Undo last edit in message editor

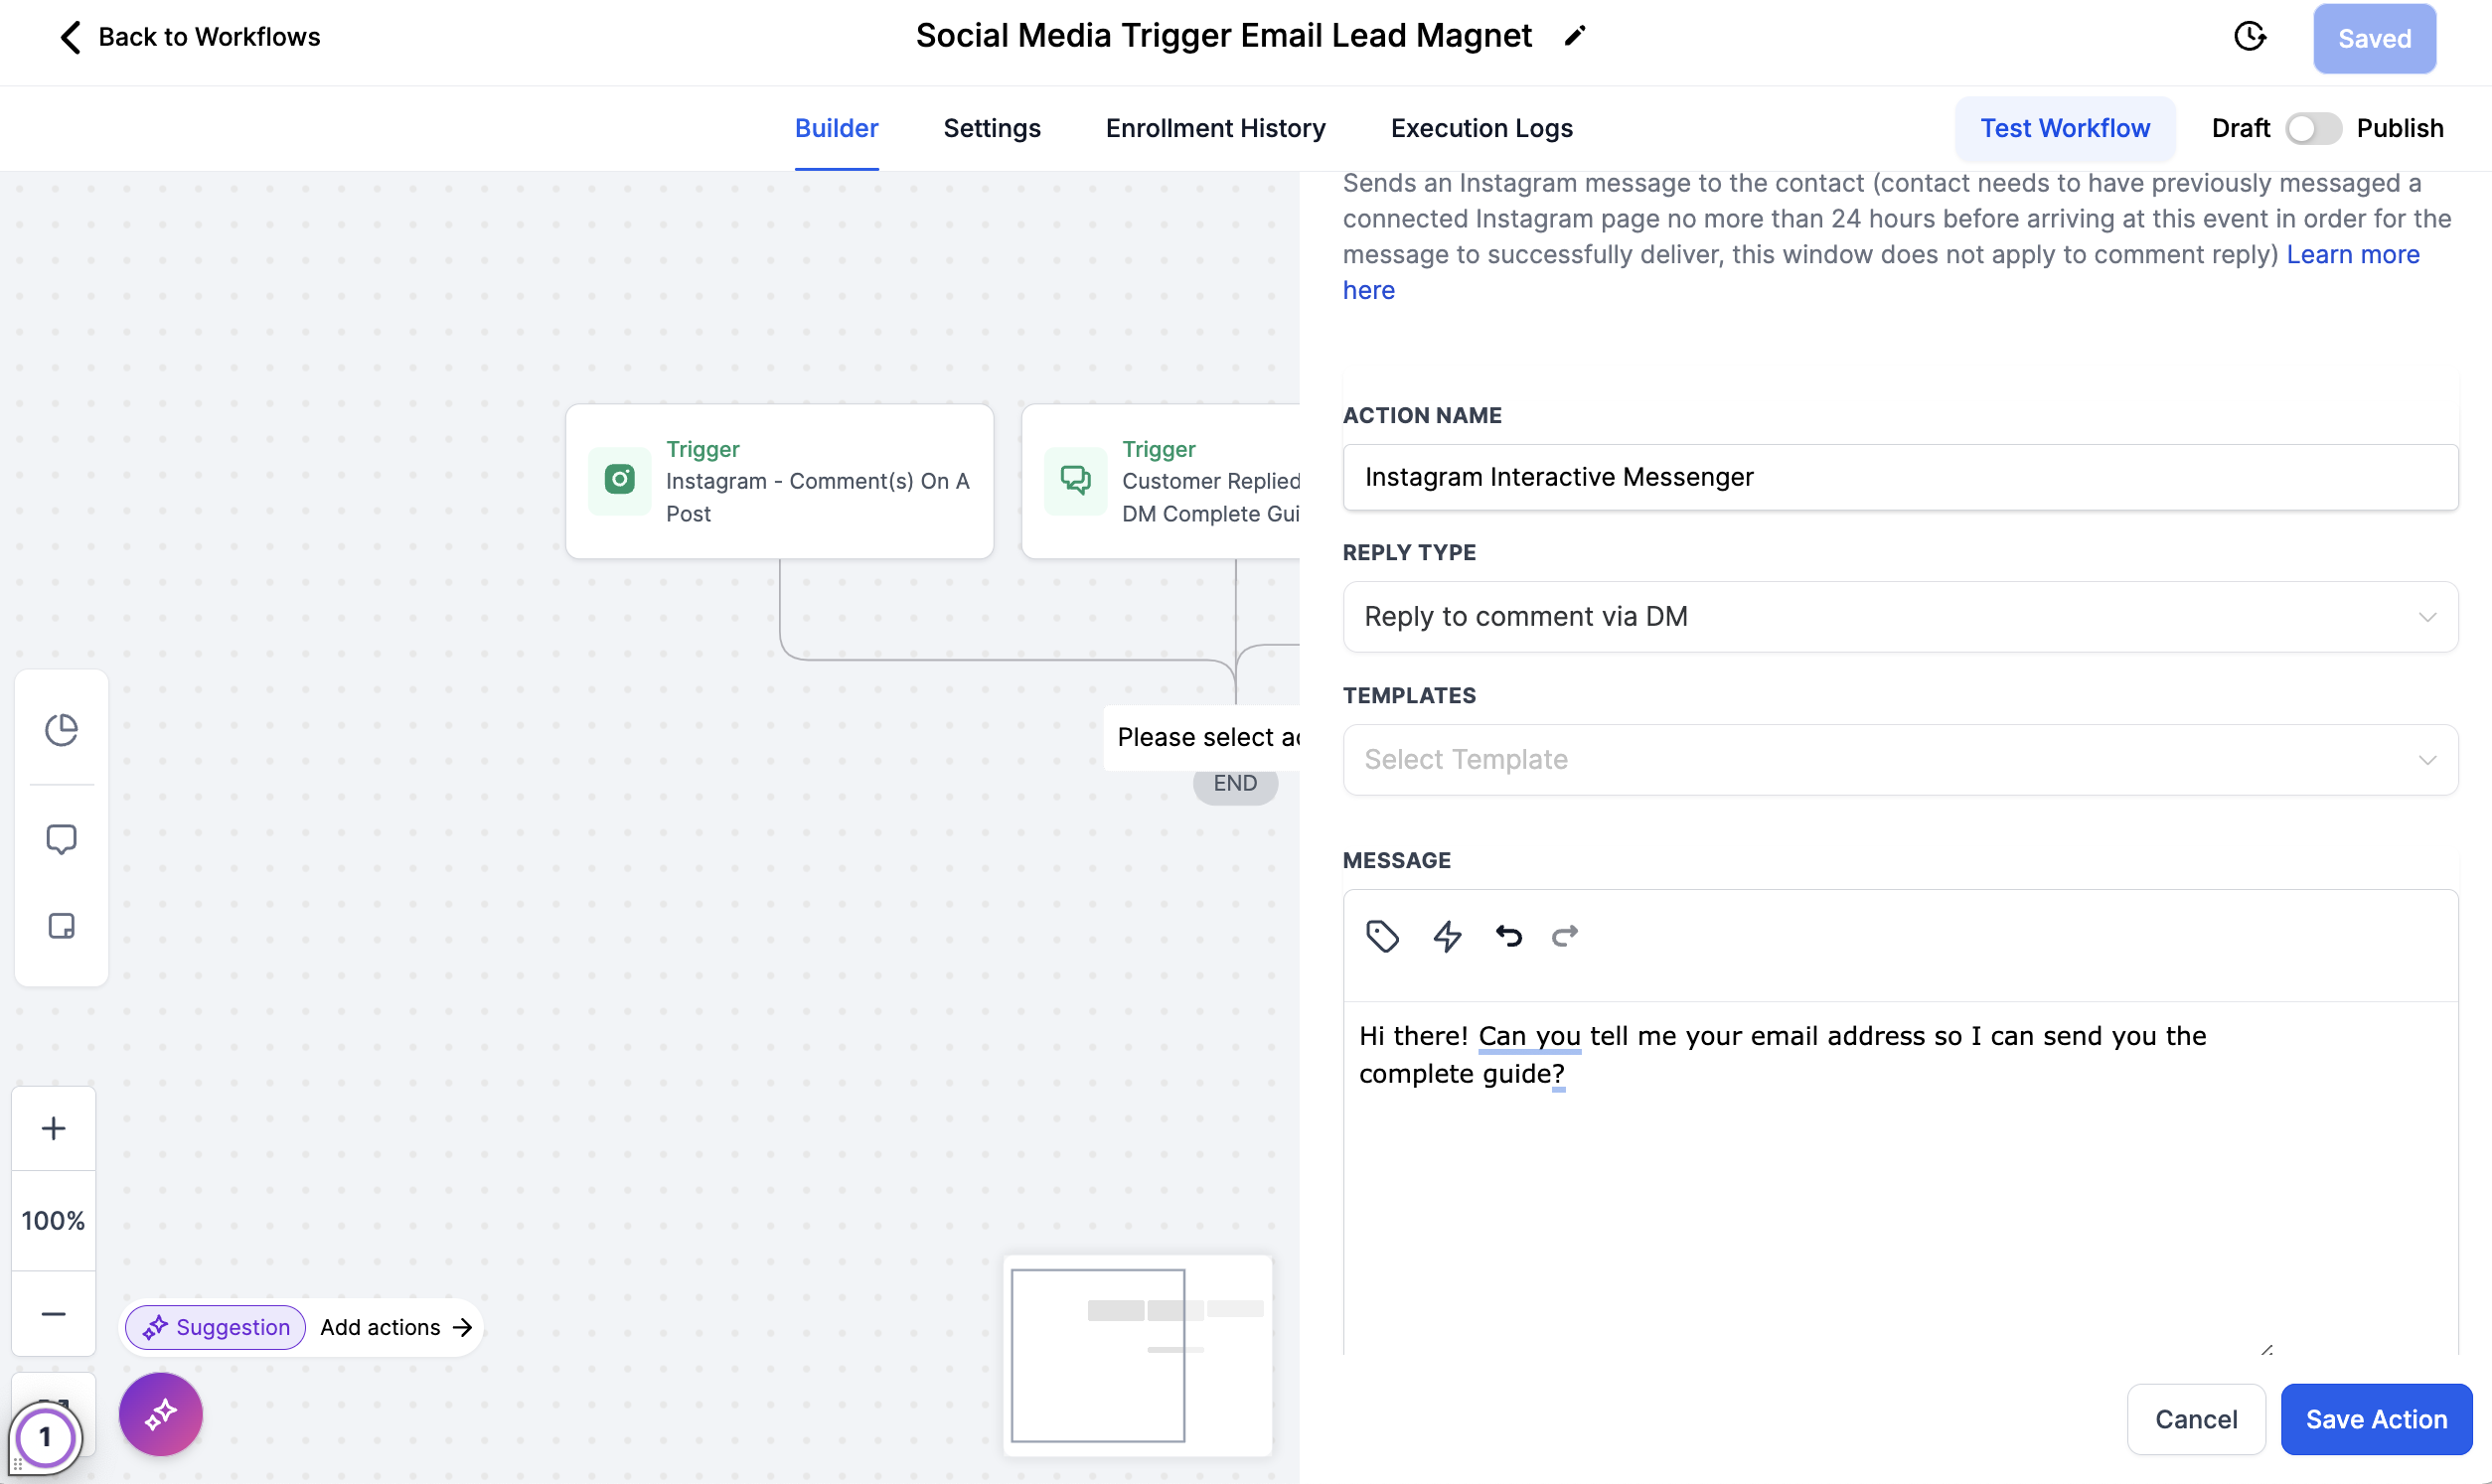(x=1509, y=936)
